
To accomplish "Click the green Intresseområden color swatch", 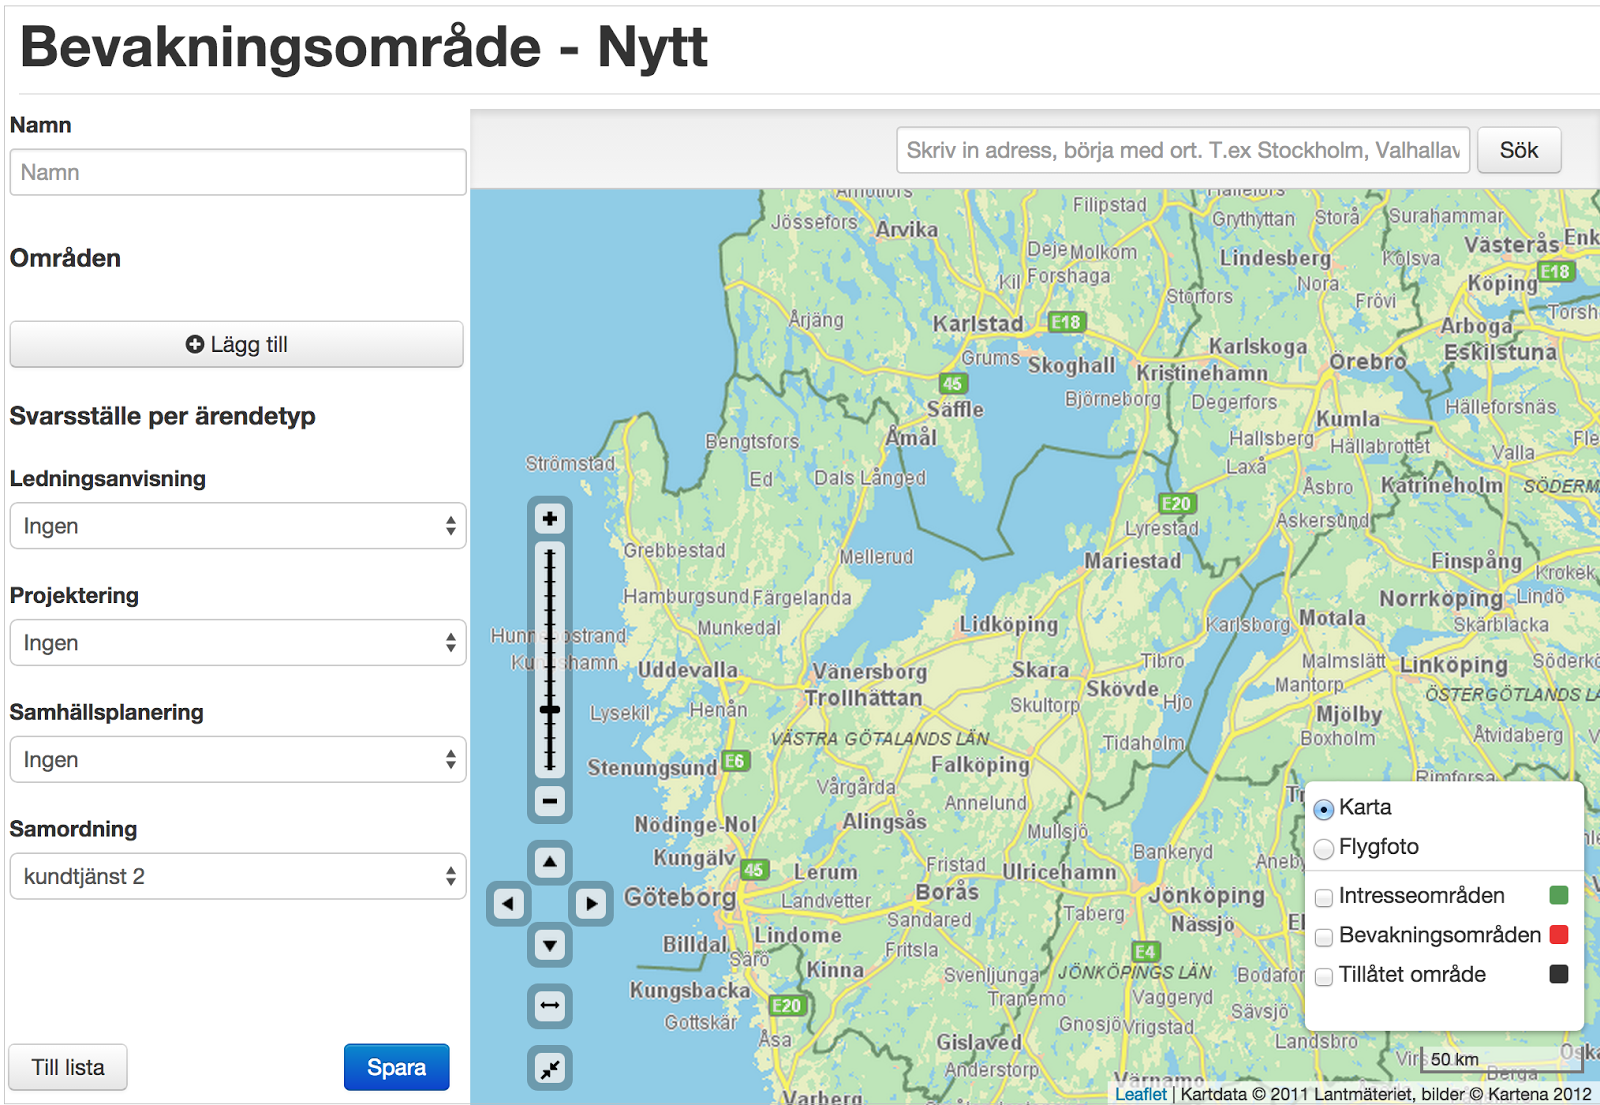I will click(1559, 895).
